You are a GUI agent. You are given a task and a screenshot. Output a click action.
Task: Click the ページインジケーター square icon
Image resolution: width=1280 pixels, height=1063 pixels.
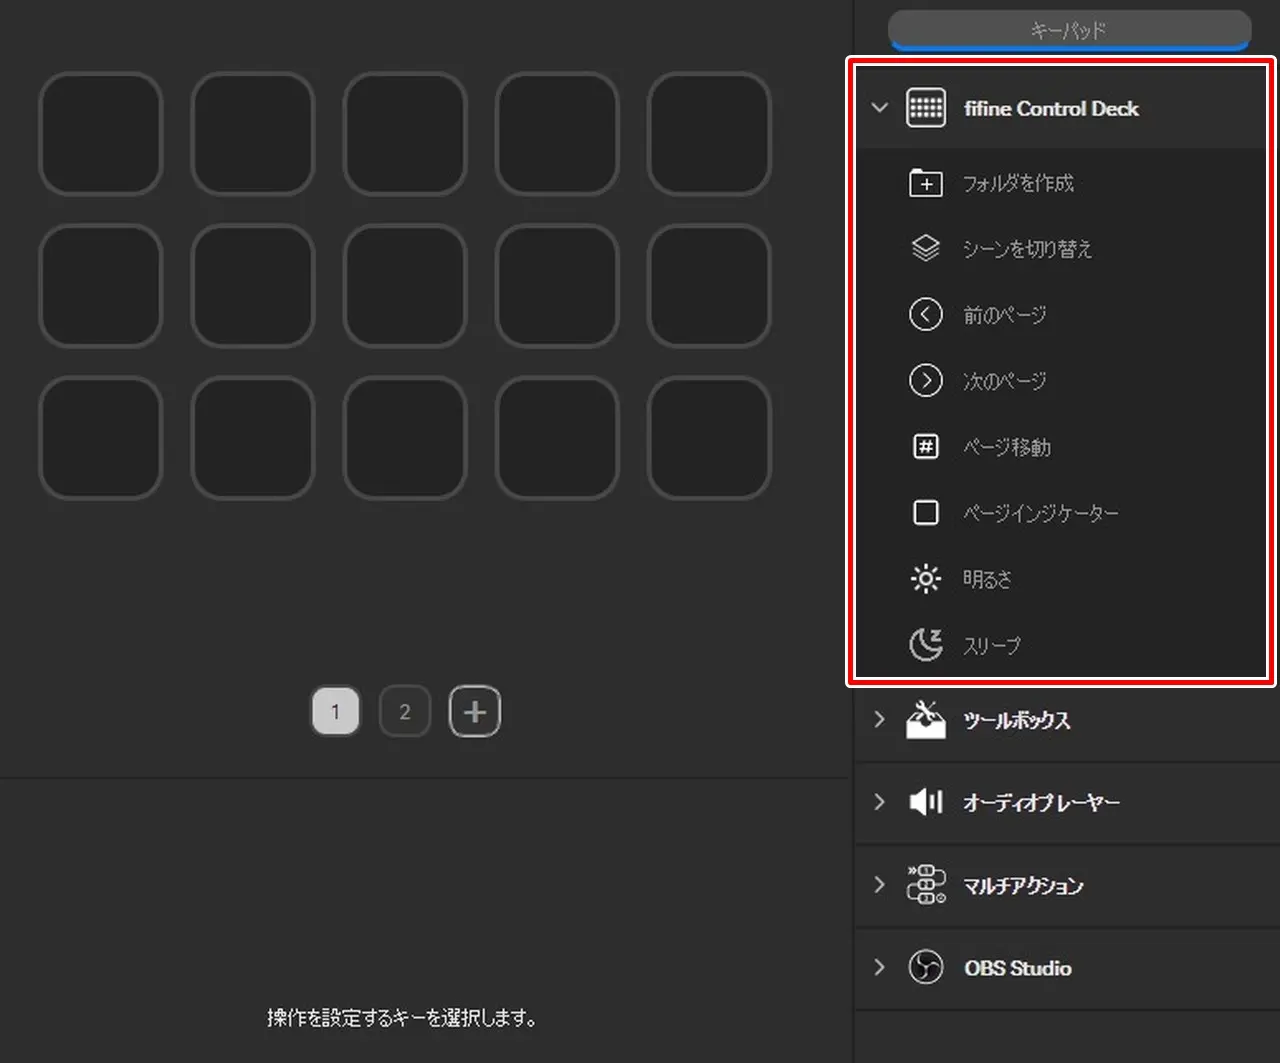point(925,513)
